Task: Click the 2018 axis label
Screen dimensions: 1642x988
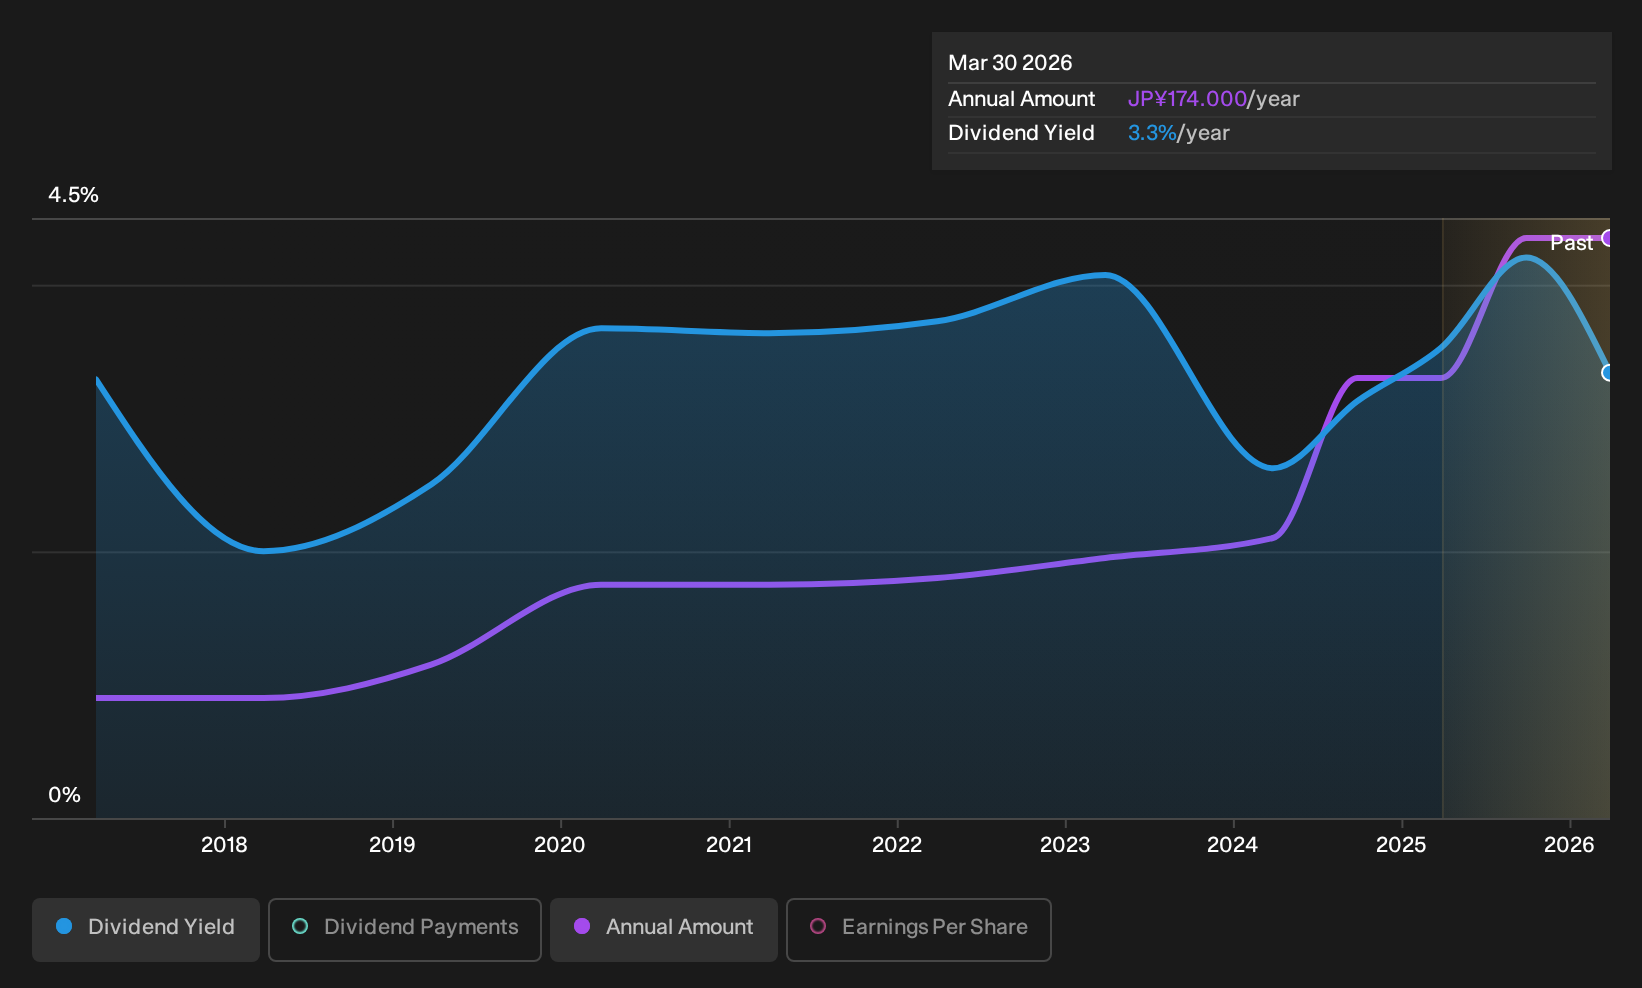Action: tap(224, 845)
